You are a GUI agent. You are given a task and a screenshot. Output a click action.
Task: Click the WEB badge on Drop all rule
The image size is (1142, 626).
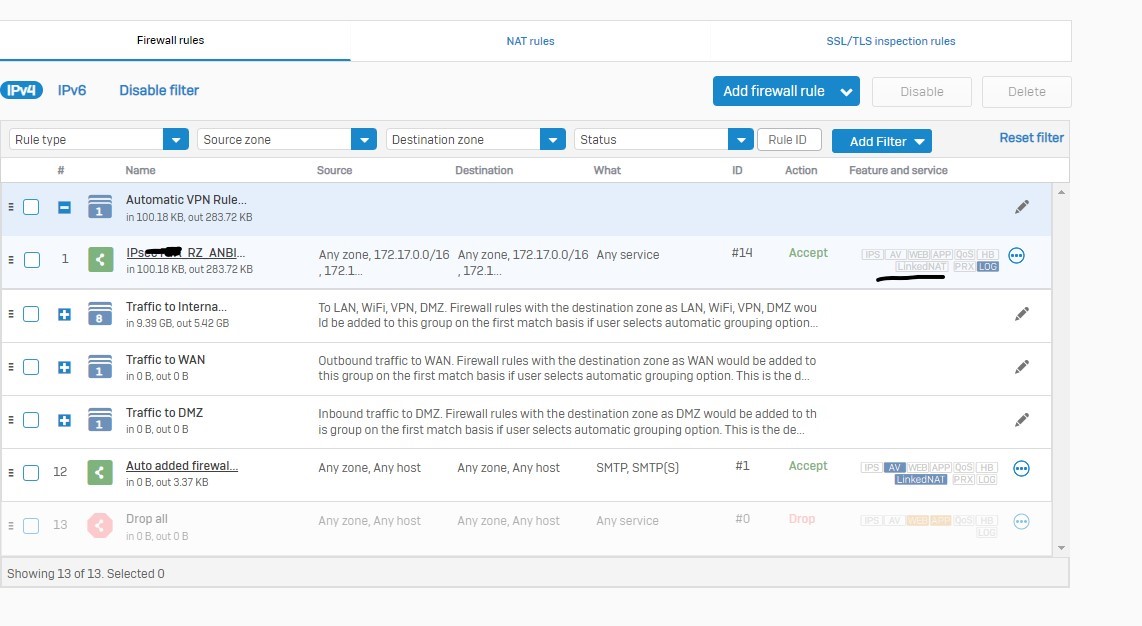click(x=918, y=520)
